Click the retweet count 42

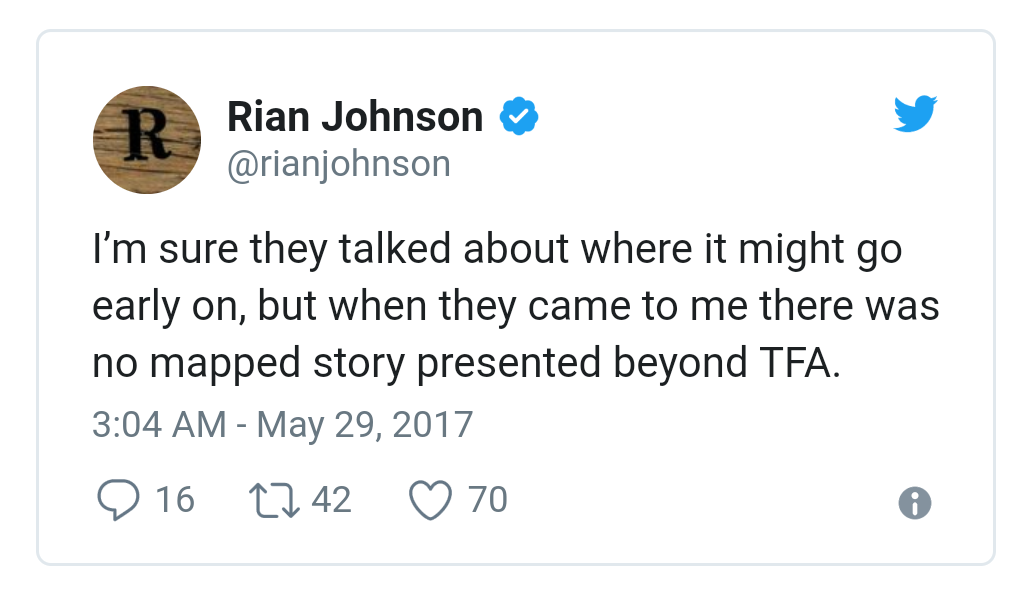tap(332, 499)
